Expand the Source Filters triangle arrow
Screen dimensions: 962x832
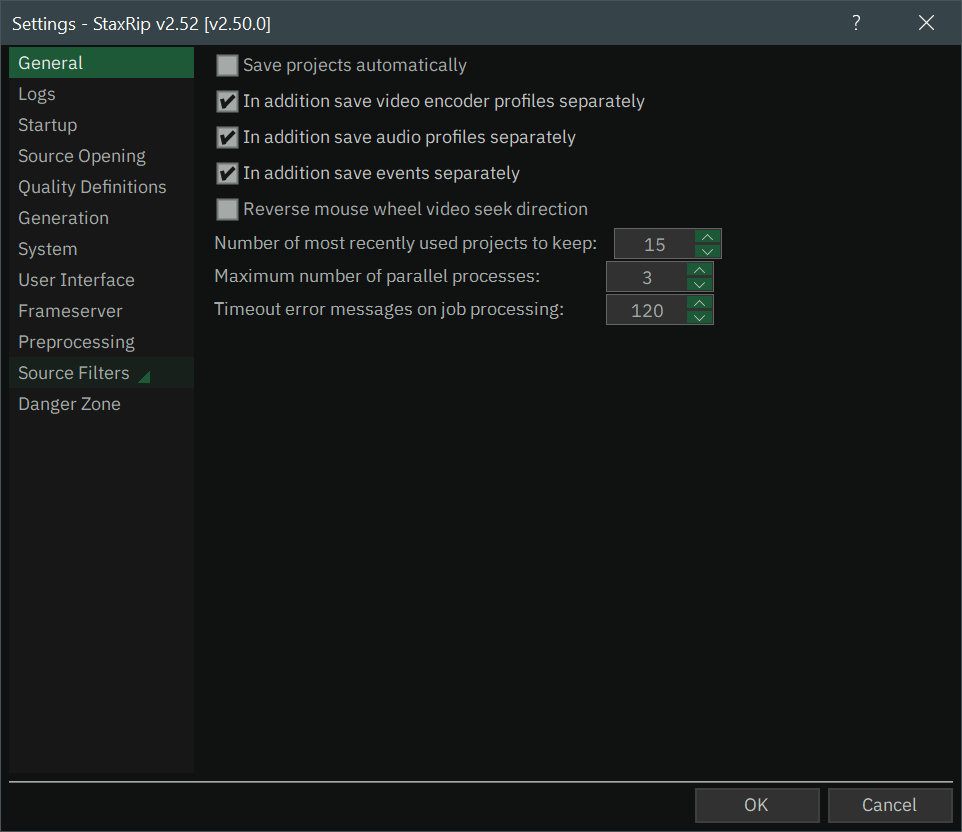(145, 377)
